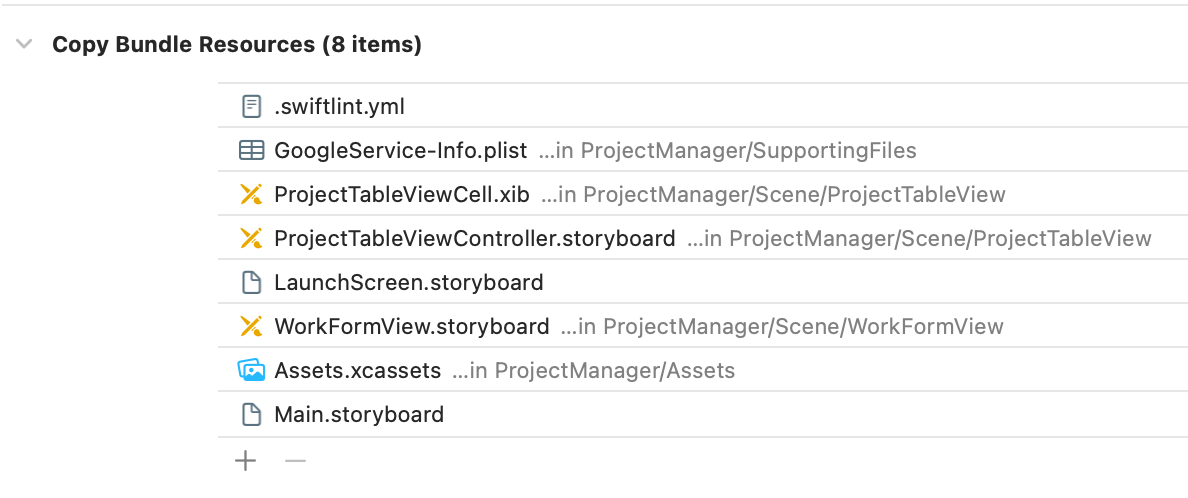Remove selected resource with minus button
The image size is (1188, 498).
point(295,461)
